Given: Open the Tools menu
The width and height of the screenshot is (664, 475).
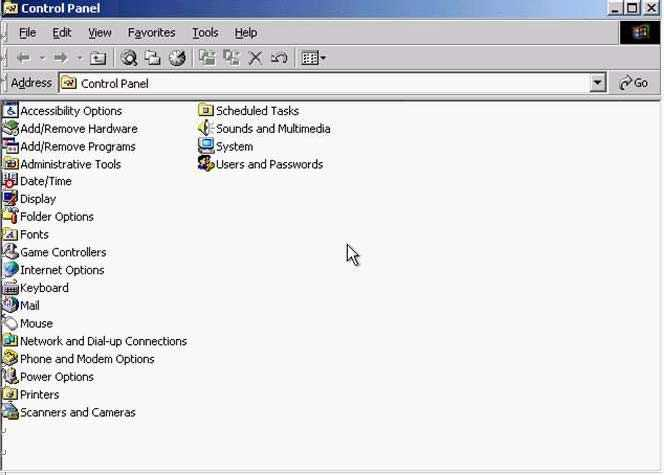Looking at the screenshot, I should tap(205, 33).
